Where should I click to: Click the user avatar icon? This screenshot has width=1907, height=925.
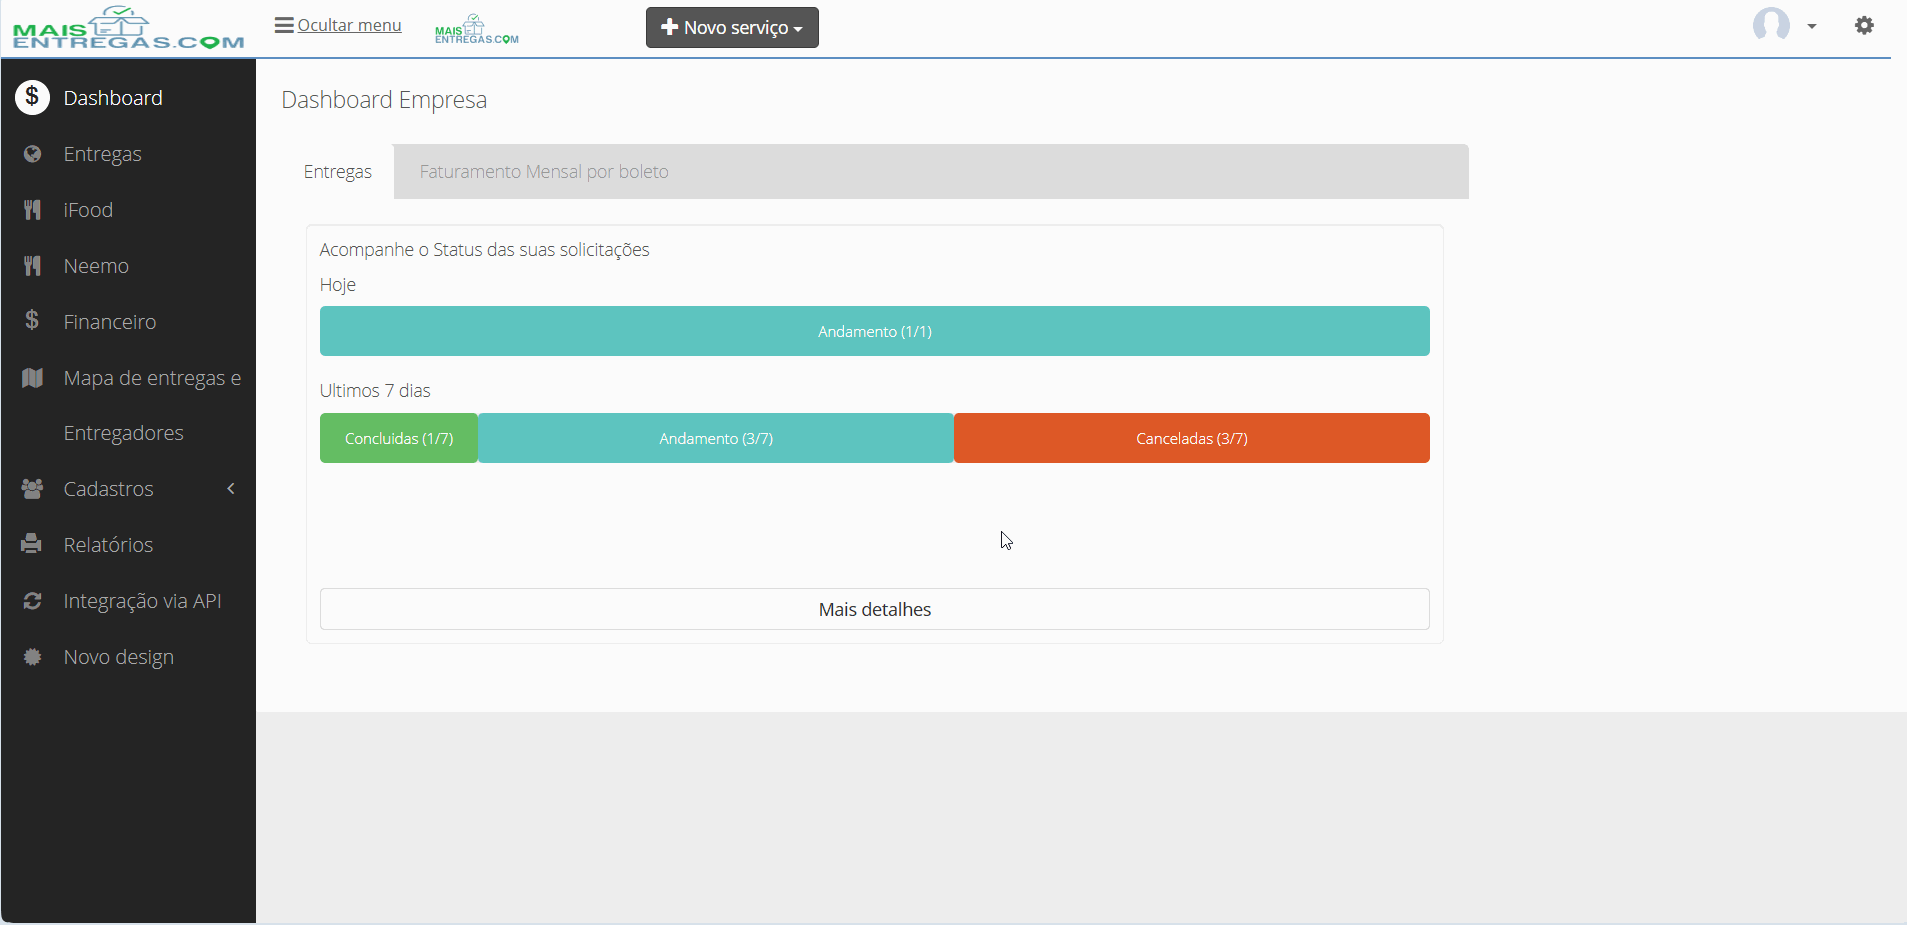coord(1771,25)
